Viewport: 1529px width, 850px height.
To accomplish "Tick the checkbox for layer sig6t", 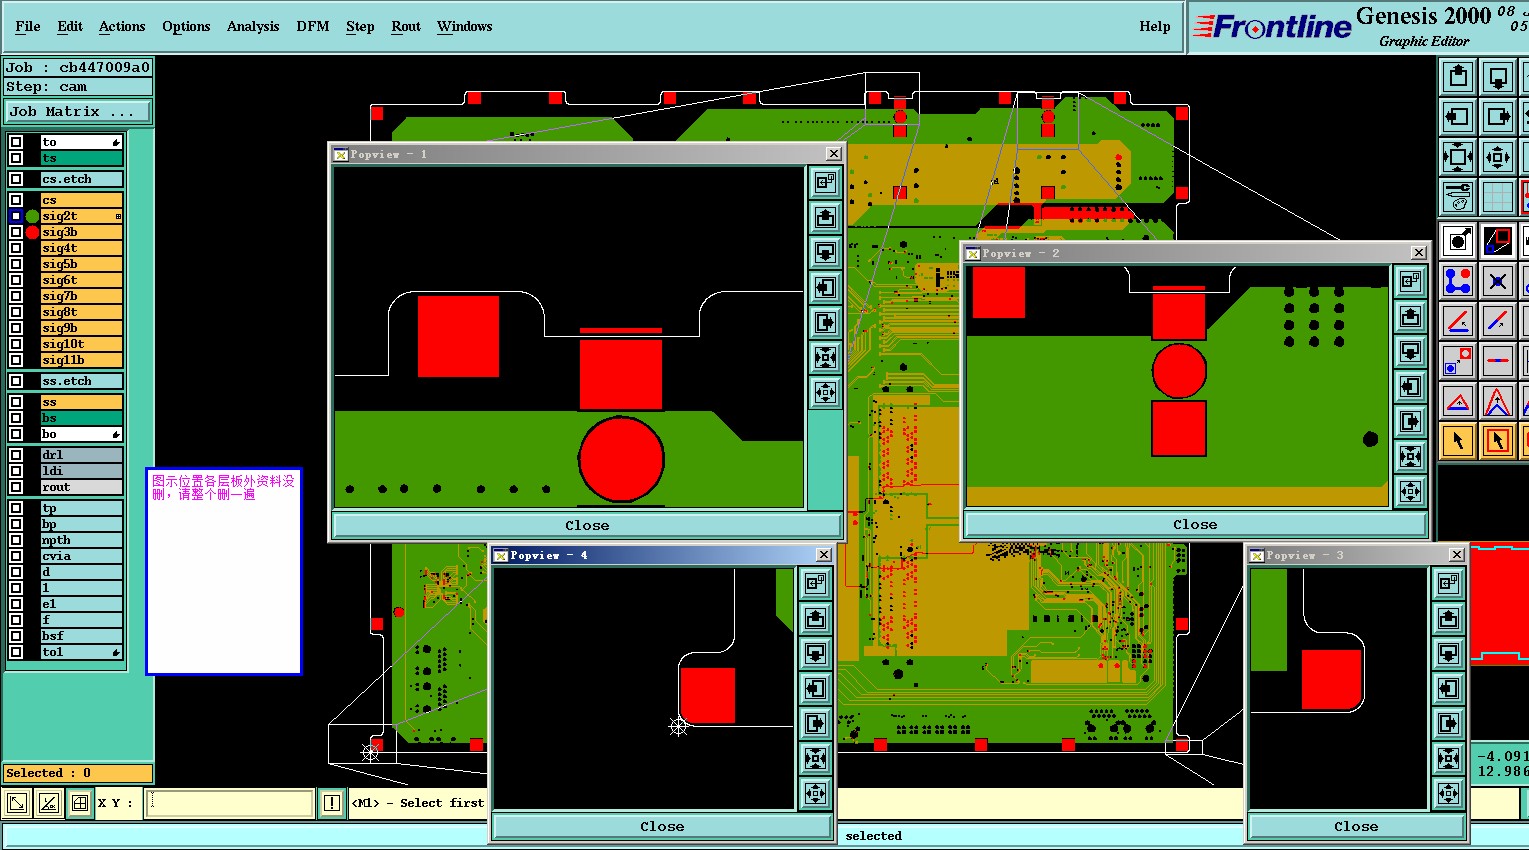I will (x=16, y=280).
